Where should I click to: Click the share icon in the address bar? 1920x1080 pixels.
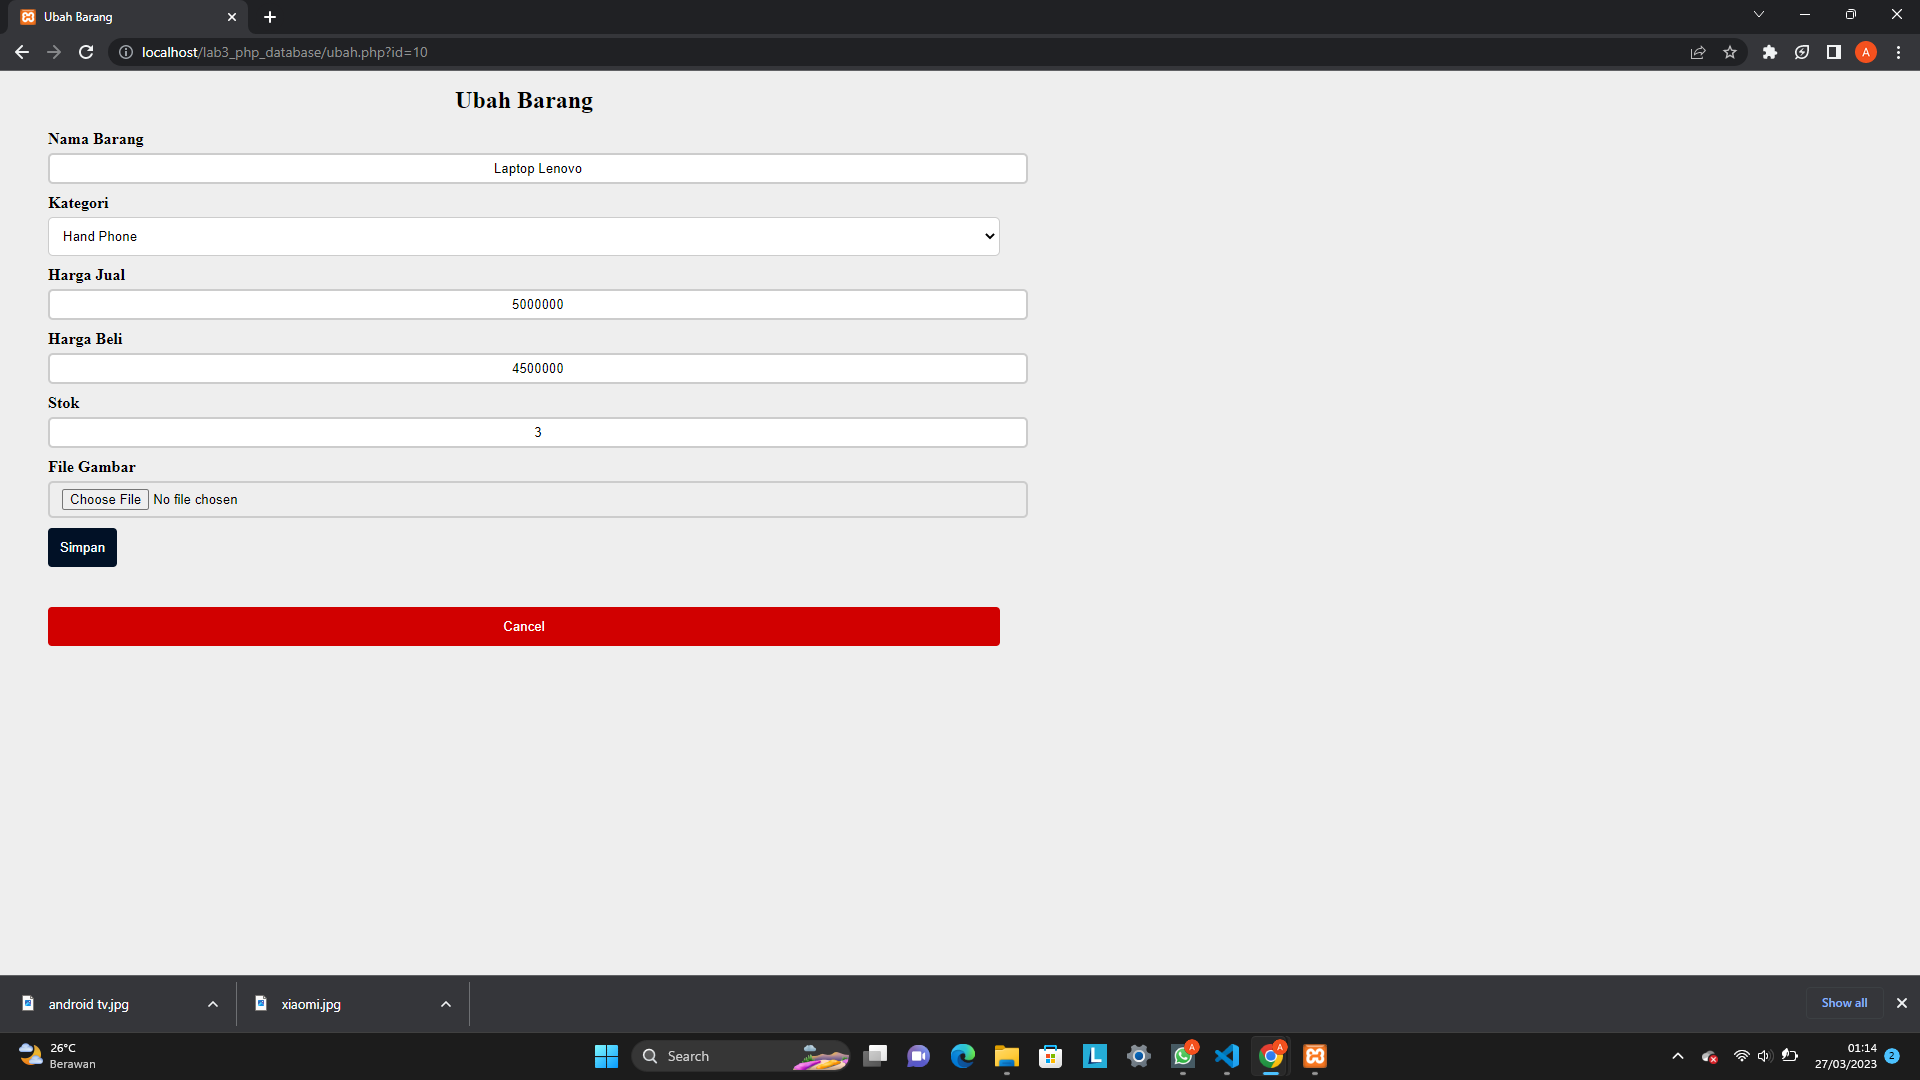(1698, 52)
